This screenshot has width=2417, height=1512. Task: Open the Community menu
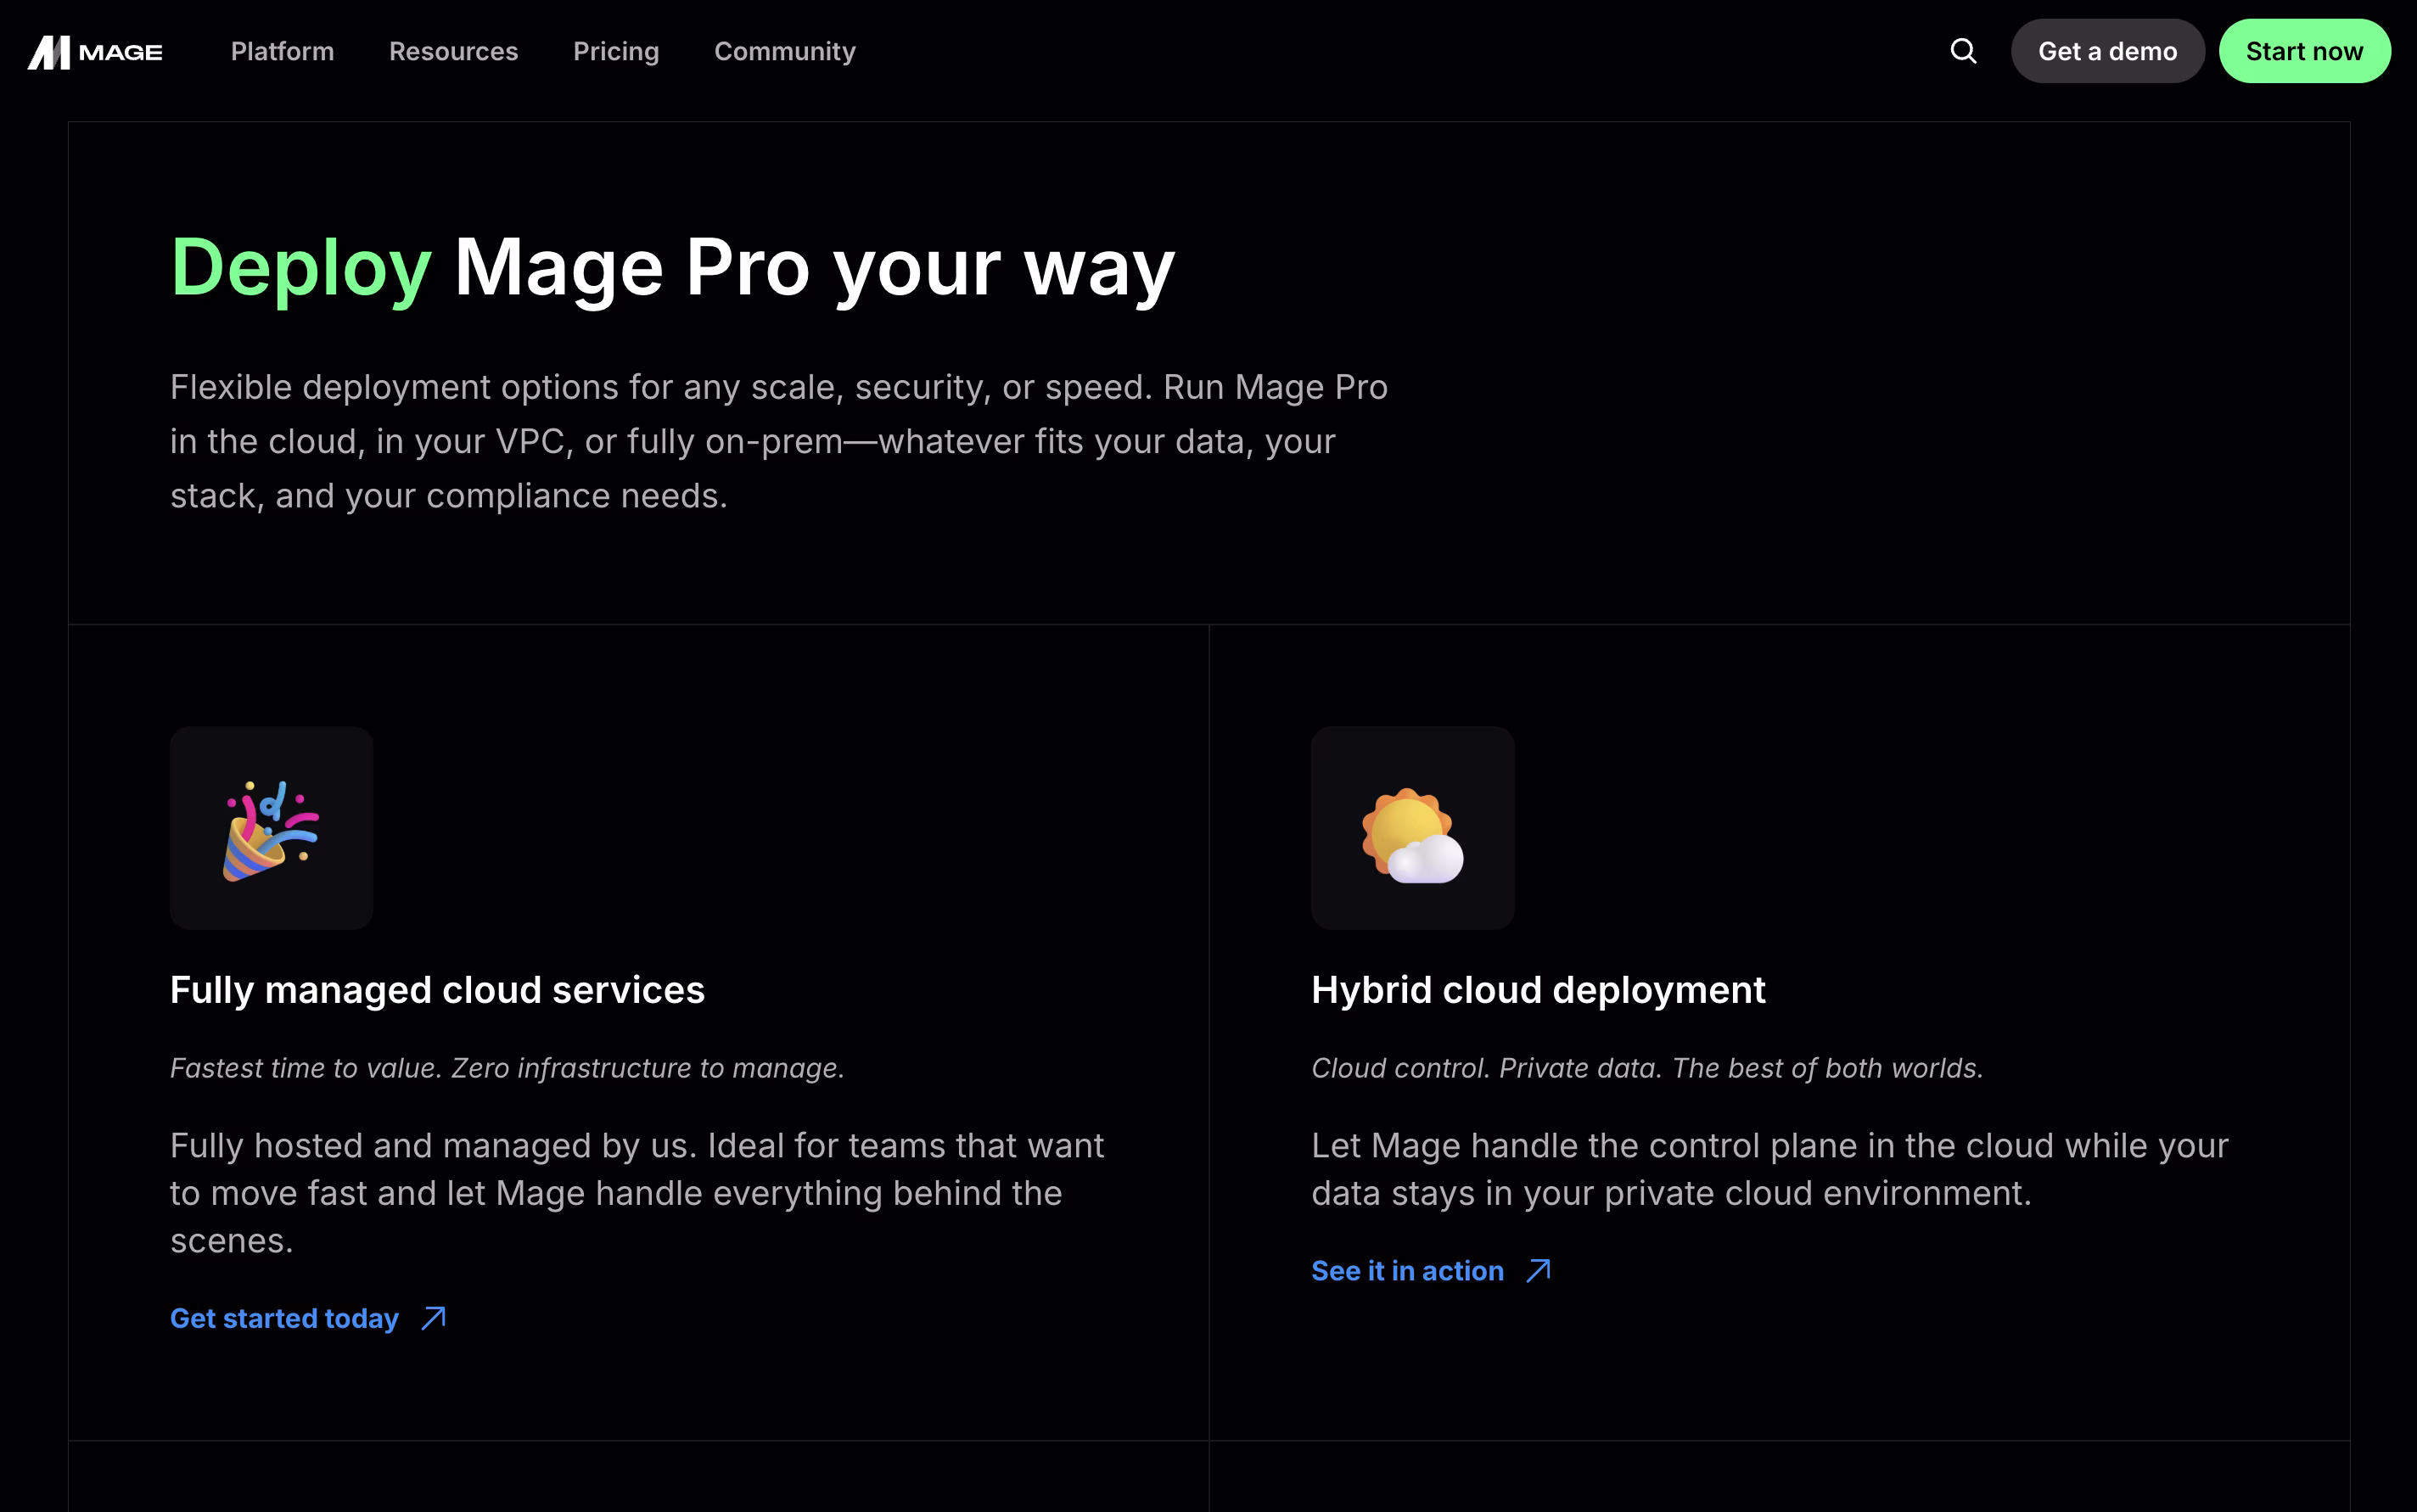coord(785,51)
